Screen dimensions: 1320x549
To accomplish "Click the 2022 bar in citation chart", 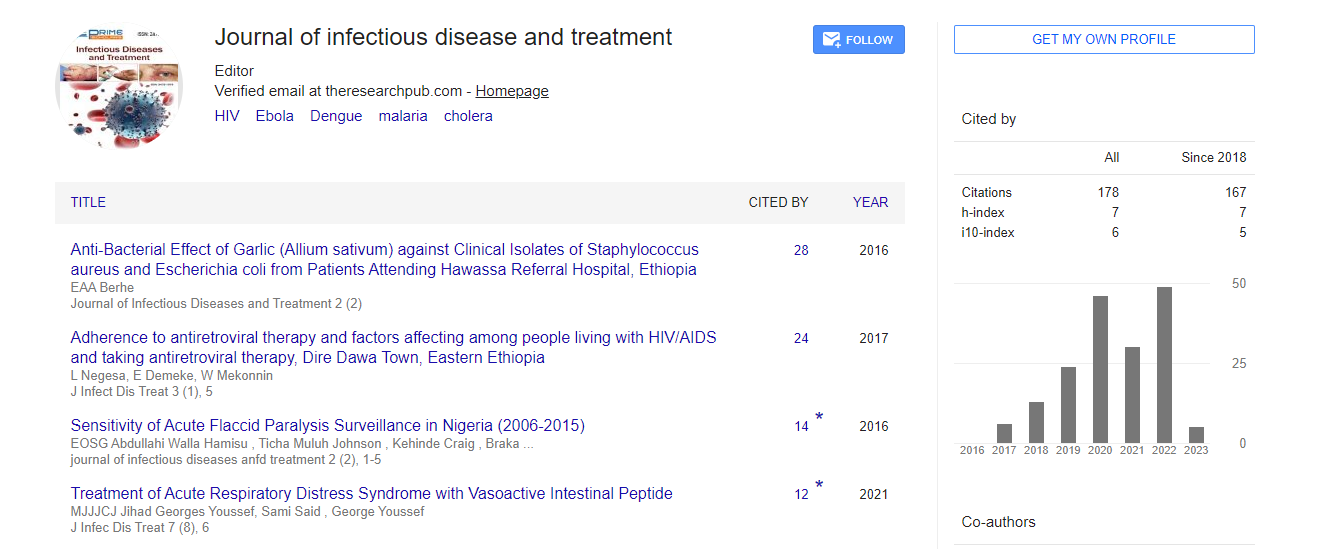I will pos(1164,365).
